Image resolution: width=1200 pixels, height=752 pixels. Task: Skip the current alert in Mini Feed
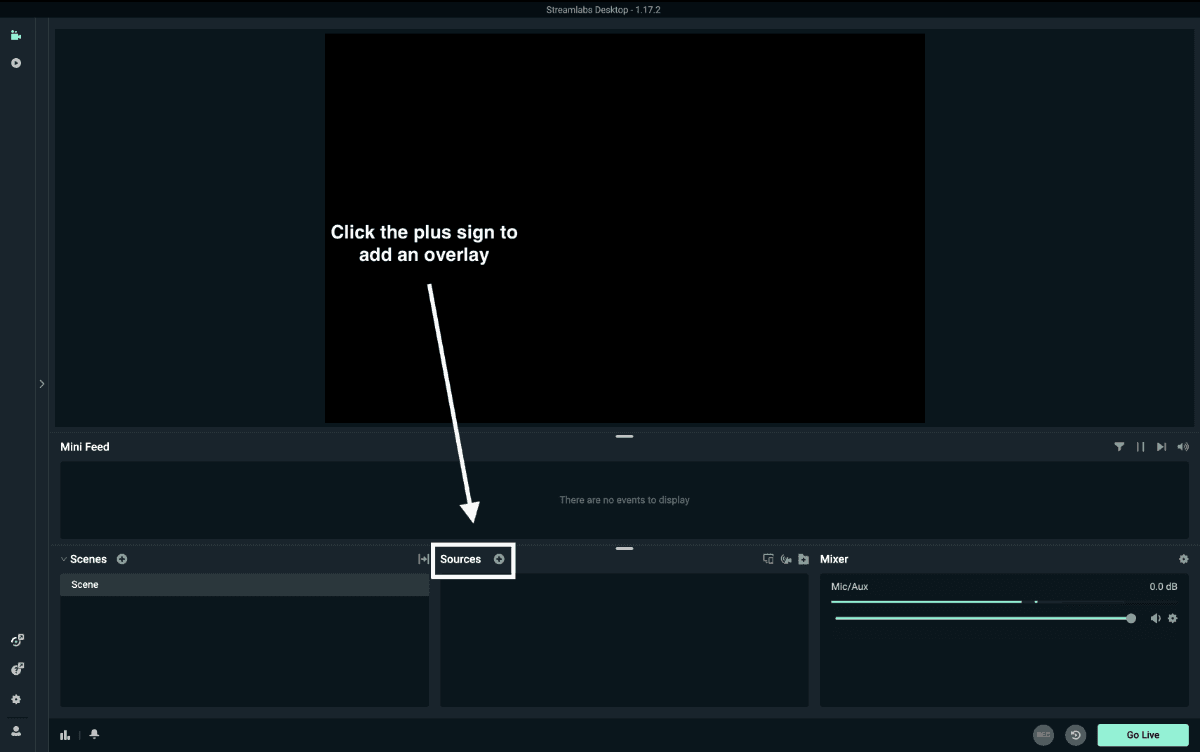click(1161, 447)
